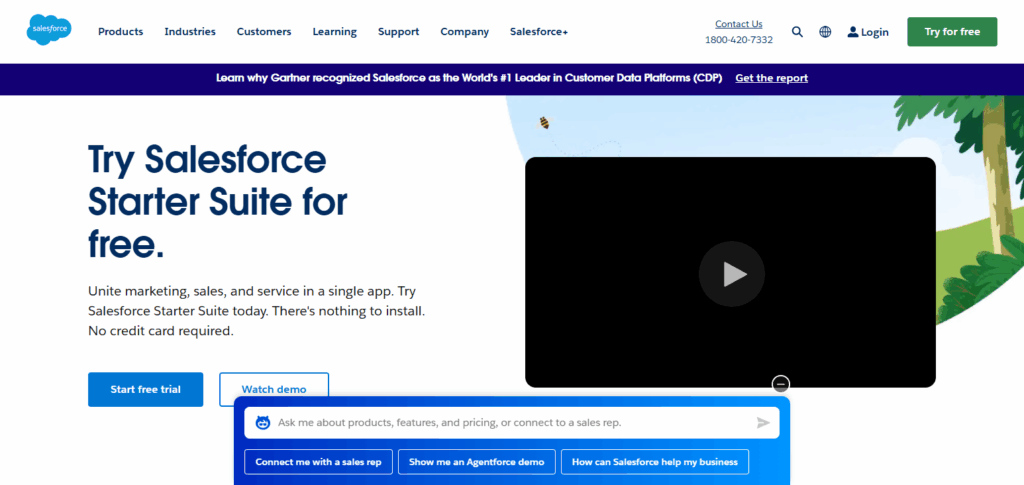Screen dimensions: 1024x485
Task: Click the Agentforce bot icon in chat box
Action: (x=263, y=423)
